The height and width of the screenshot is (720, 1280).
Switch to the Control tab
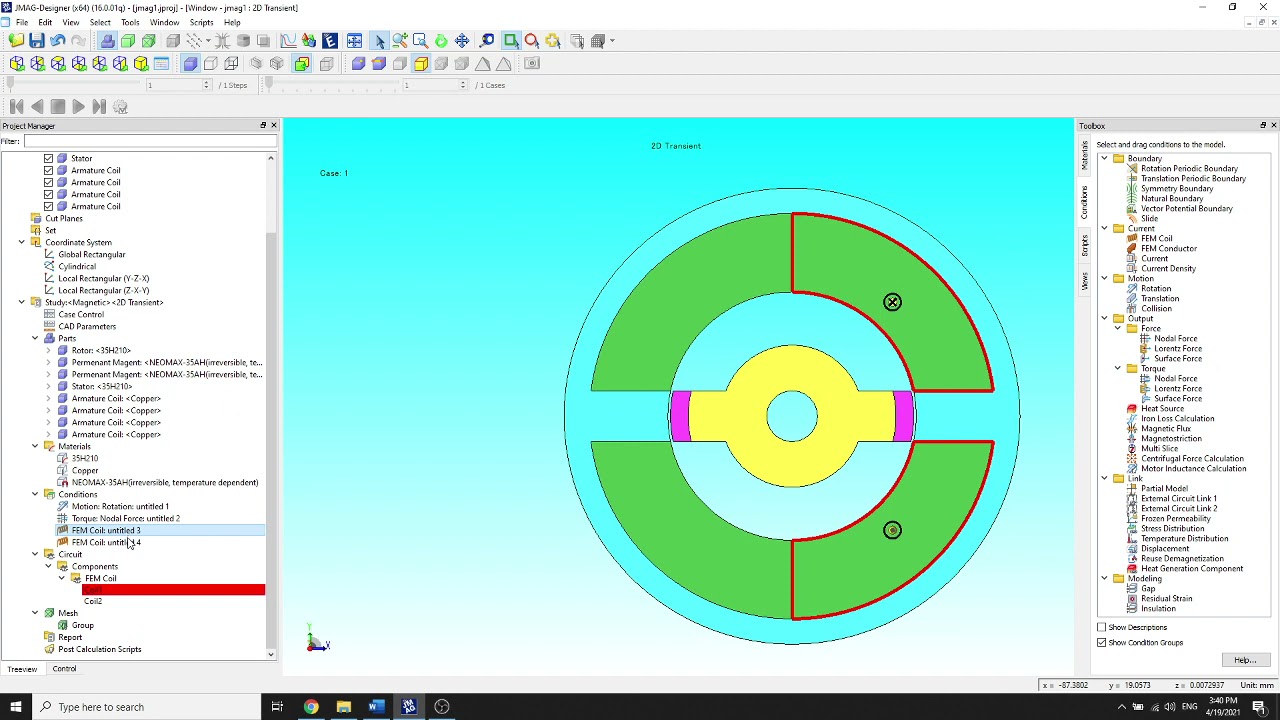[x=64, y=669]
